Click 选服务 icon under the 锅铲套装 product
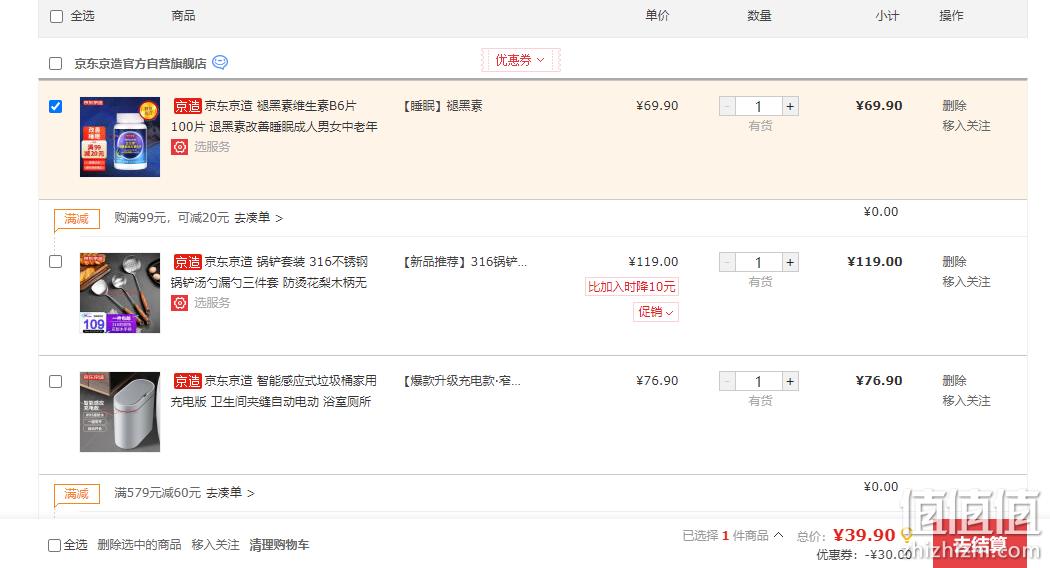1050x568 pixels. point(179,303)
